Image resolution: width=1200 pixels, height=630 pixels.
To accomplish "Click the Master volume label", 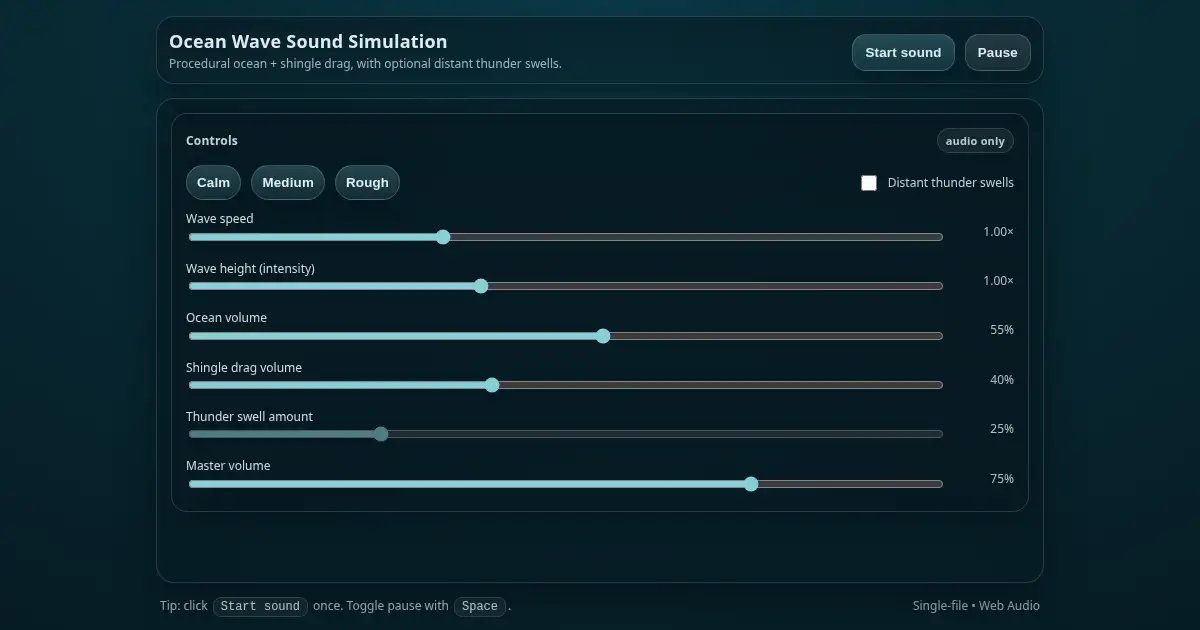I will click(x=228, y=466).
